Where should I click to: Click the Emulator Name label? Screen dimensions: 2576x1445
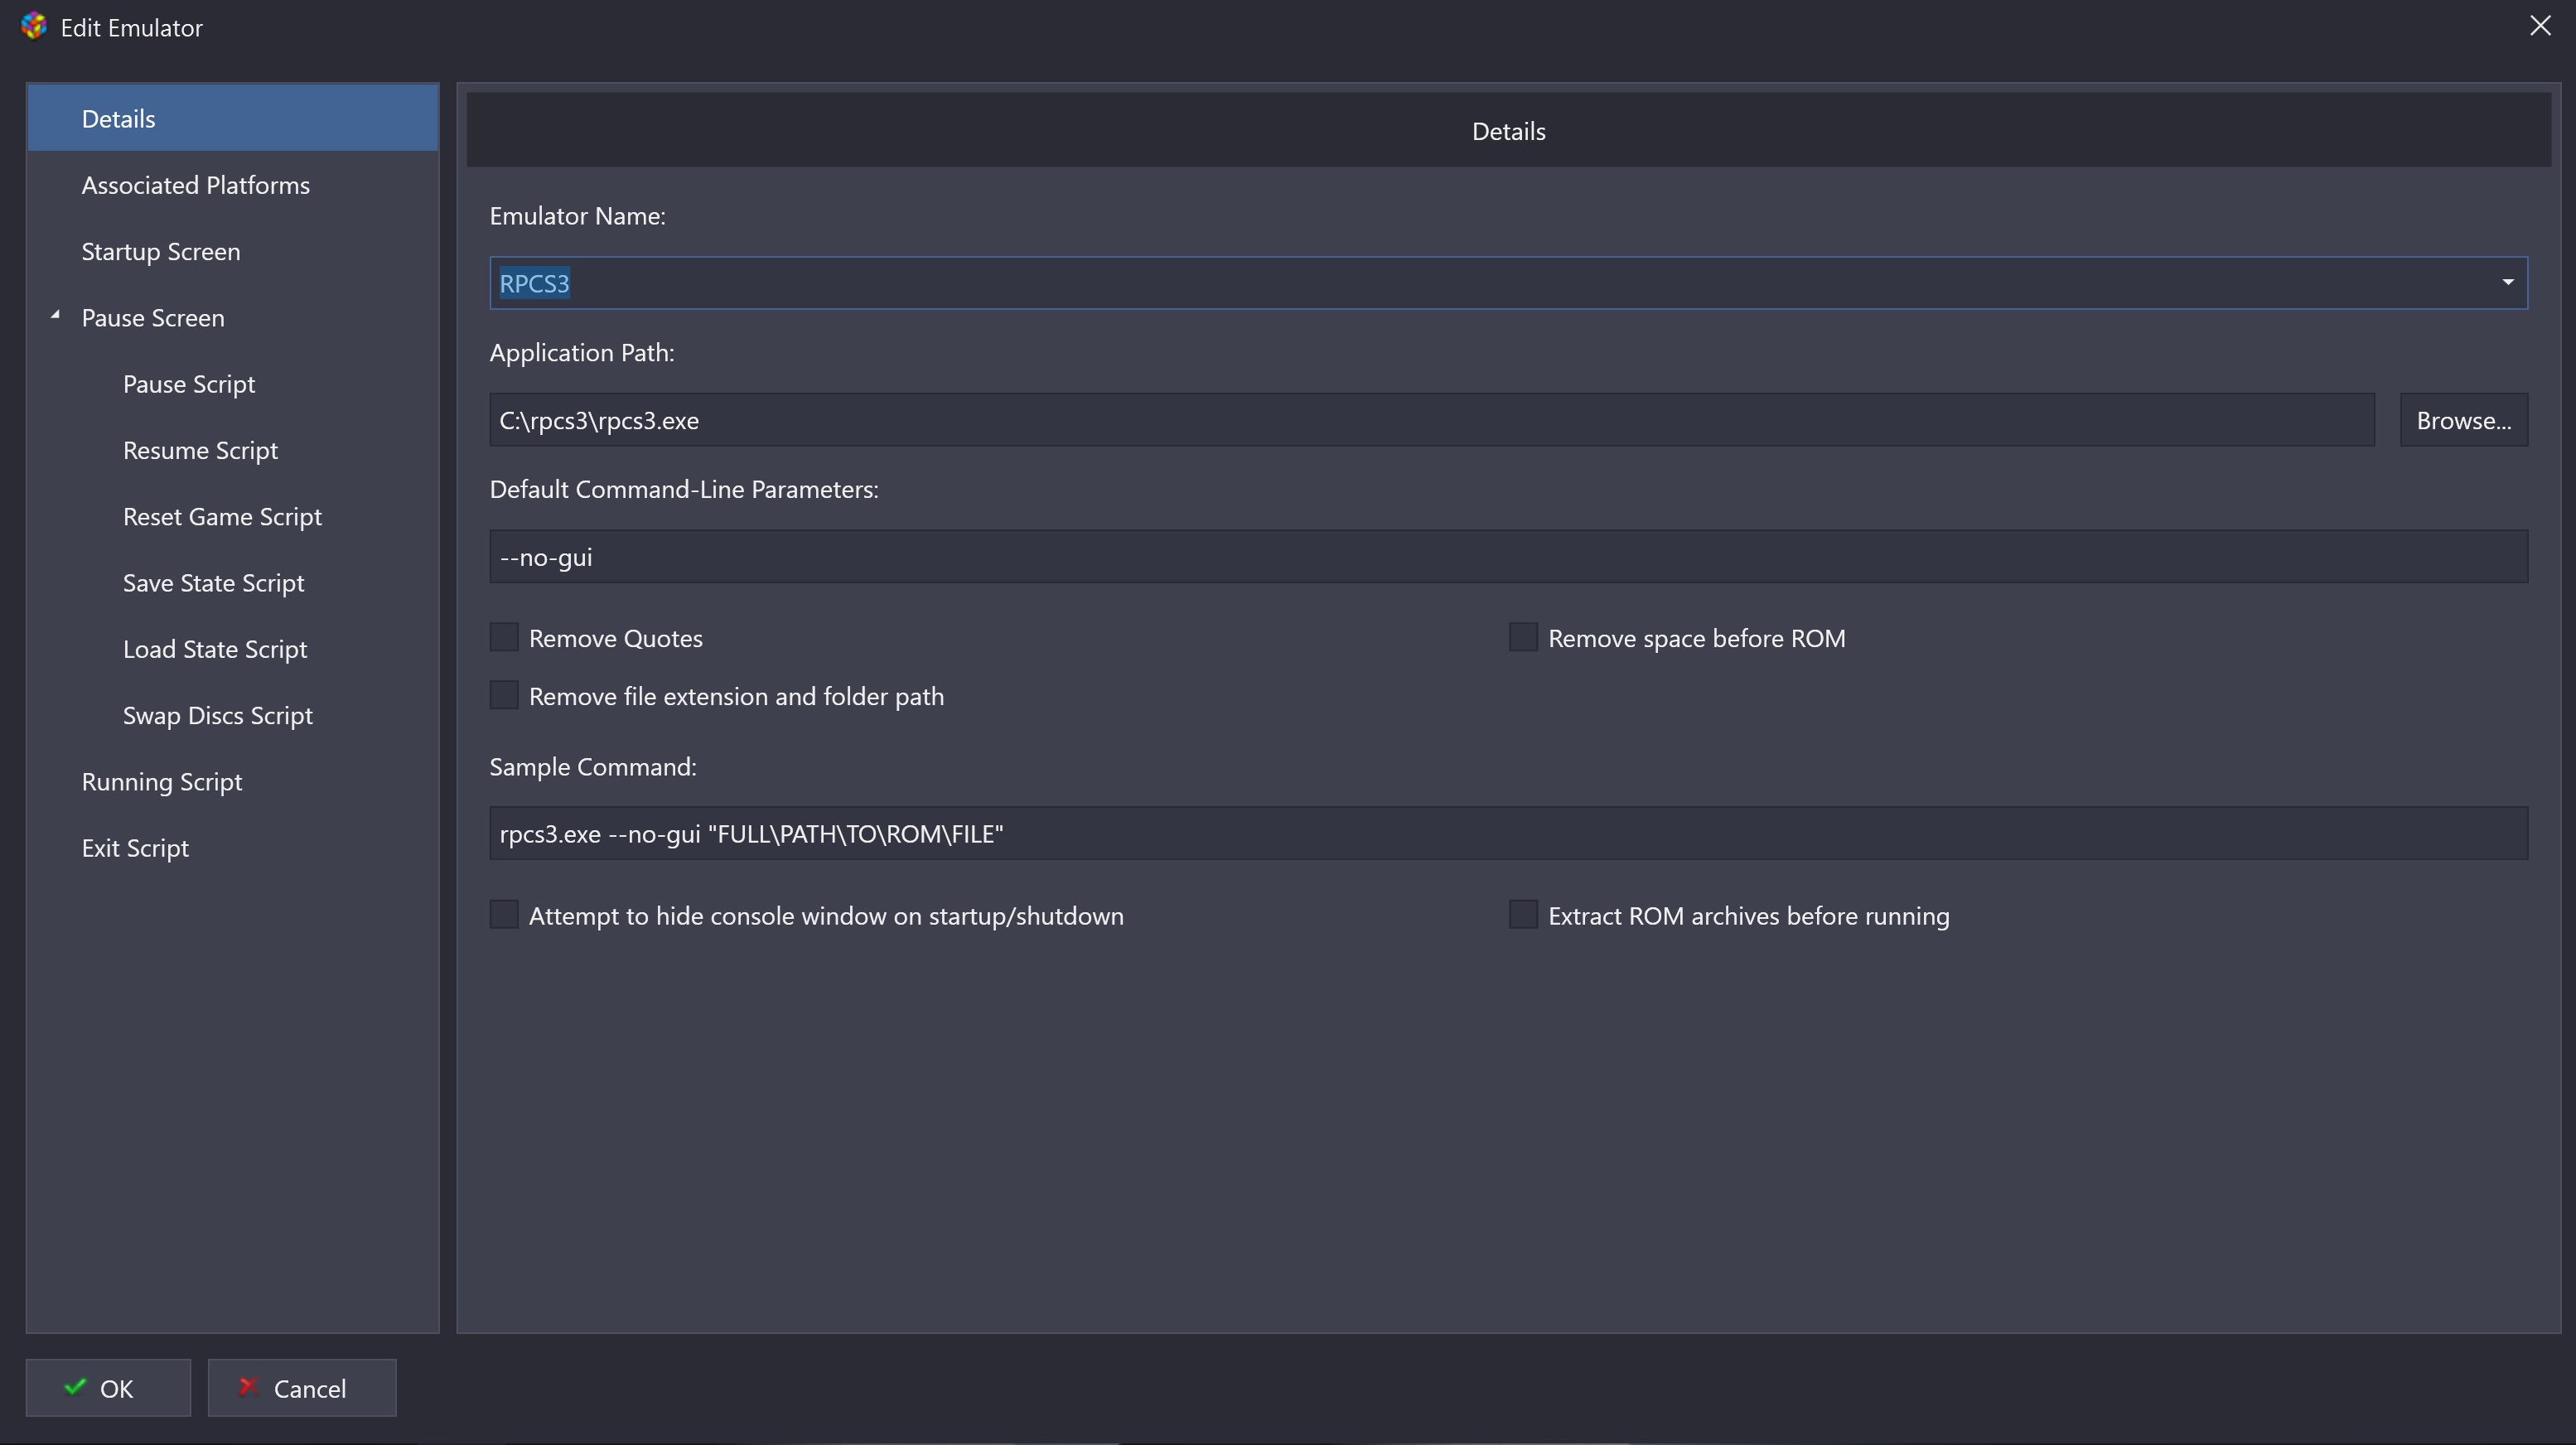tap(577, 216)
